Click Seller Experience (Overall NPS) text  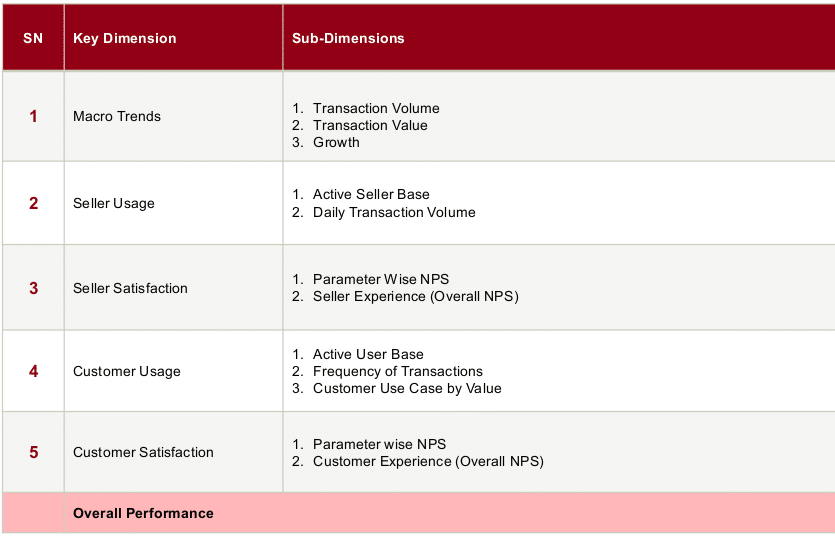pos(416,296)
